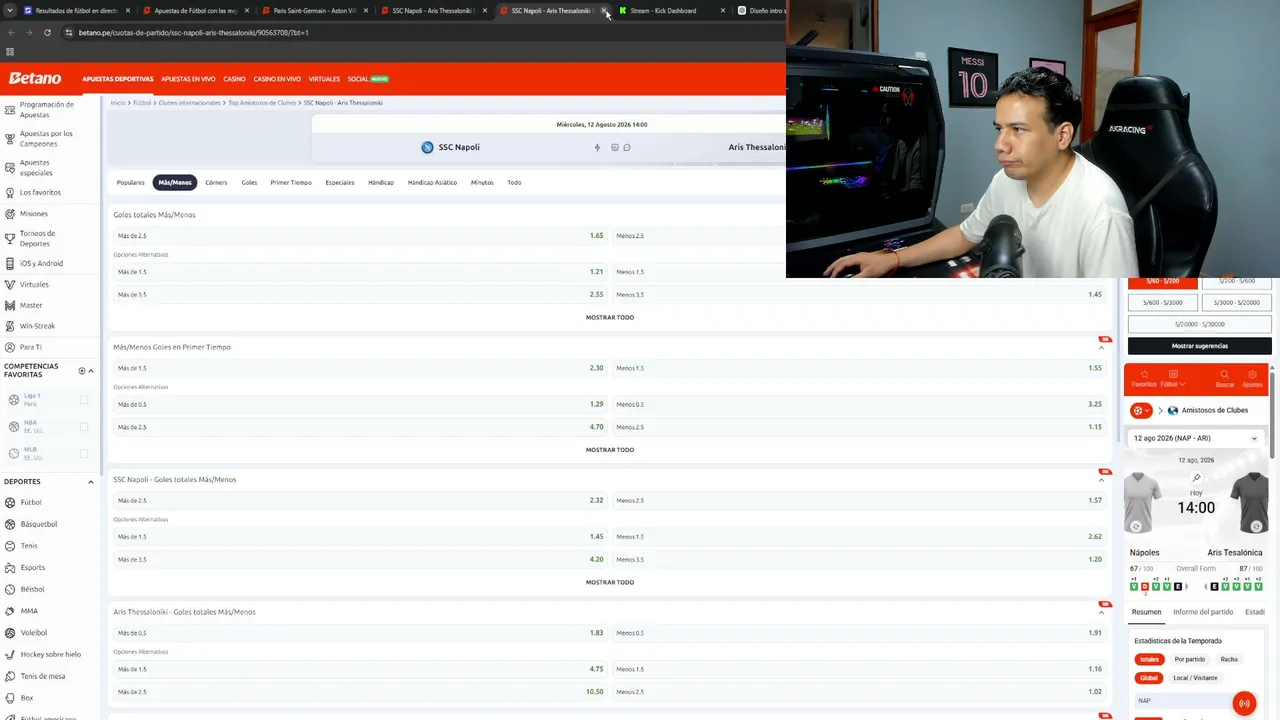Select the Local / Visitante filter pill
This screenshot has width=1280, height=720.
click(x=1195, y=678)
